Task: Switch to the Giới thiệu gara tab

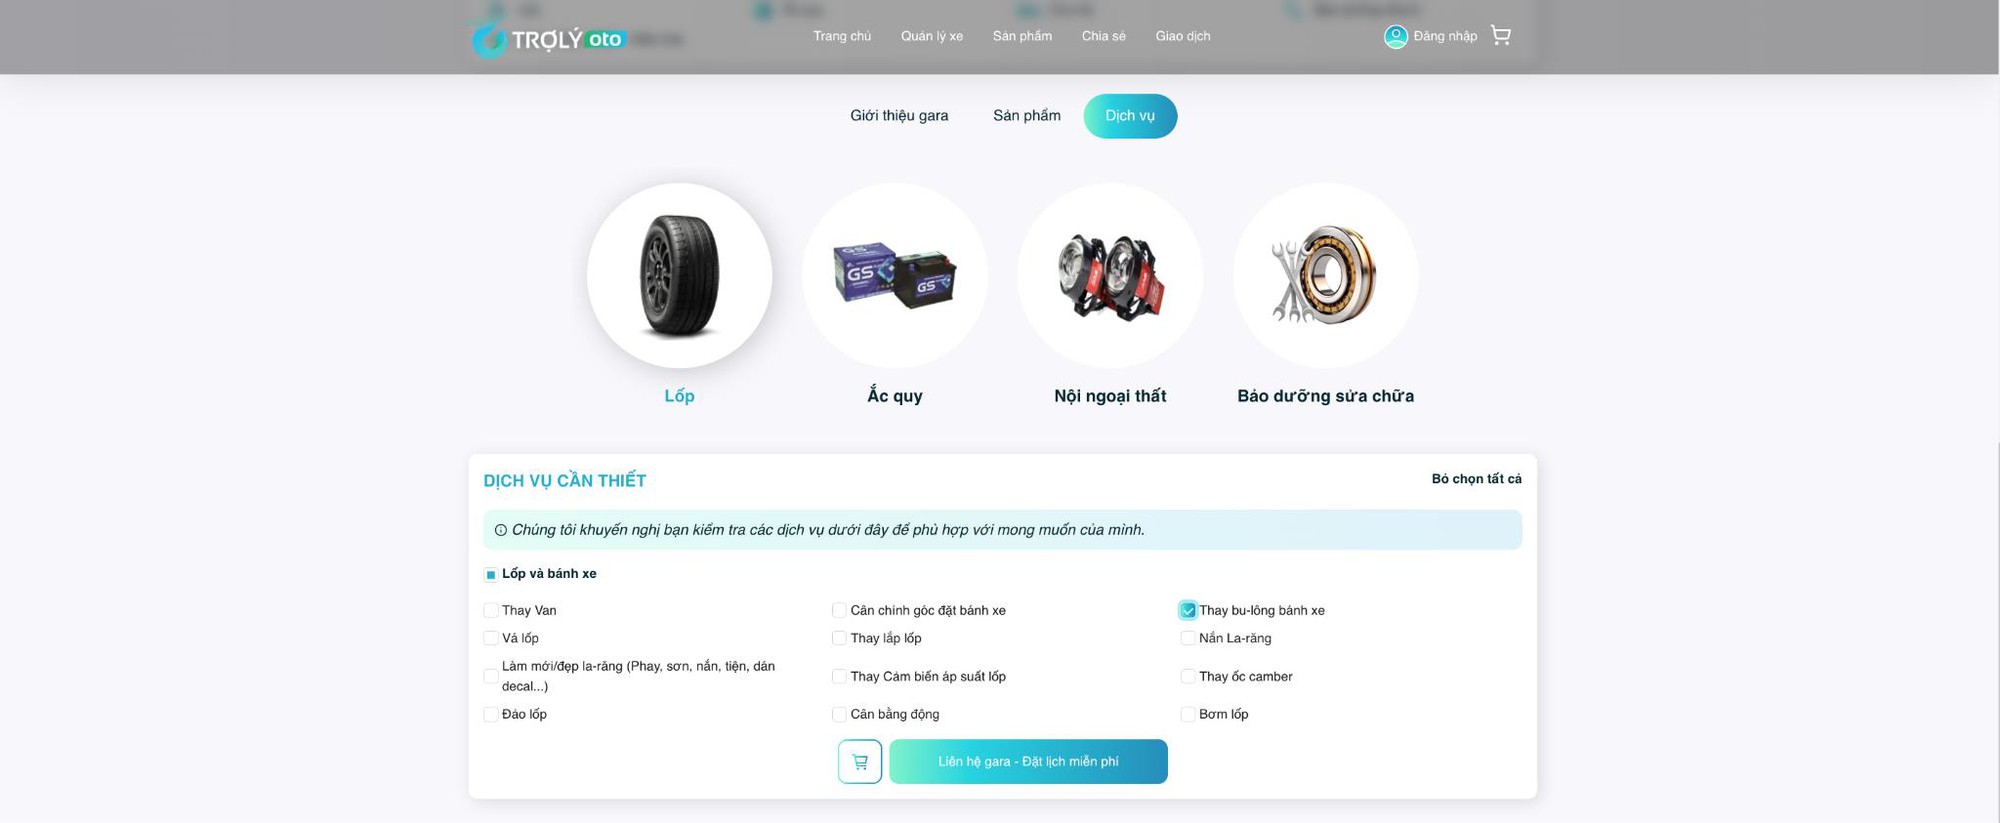Action: pyautogui.click(x=899, y=116)
